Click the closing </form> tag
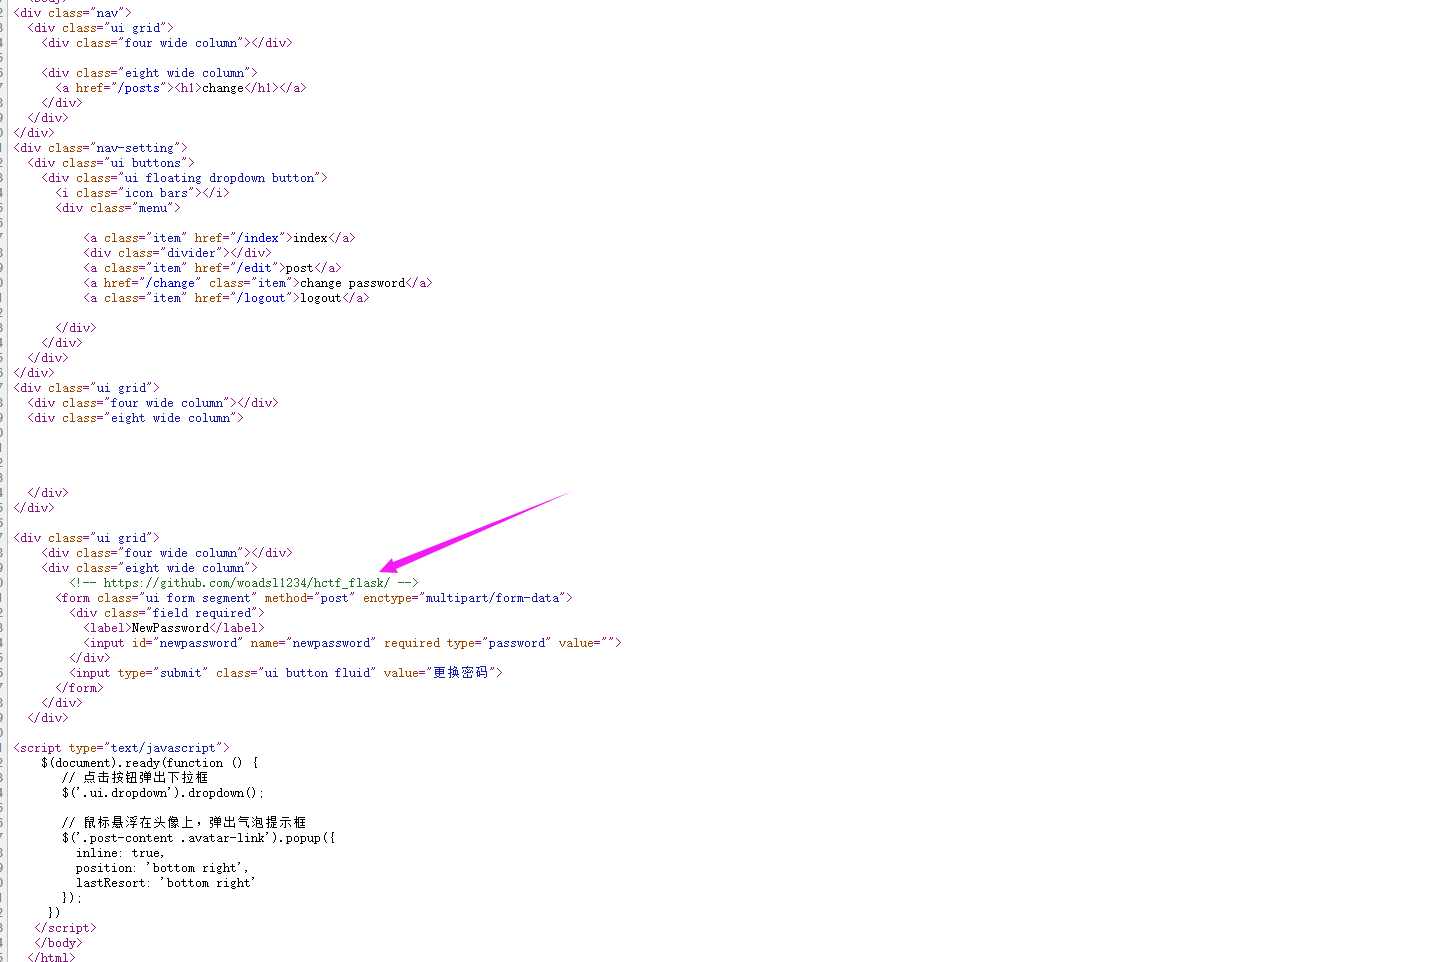Screen dimensions: 1435x962 pos(79,688)
